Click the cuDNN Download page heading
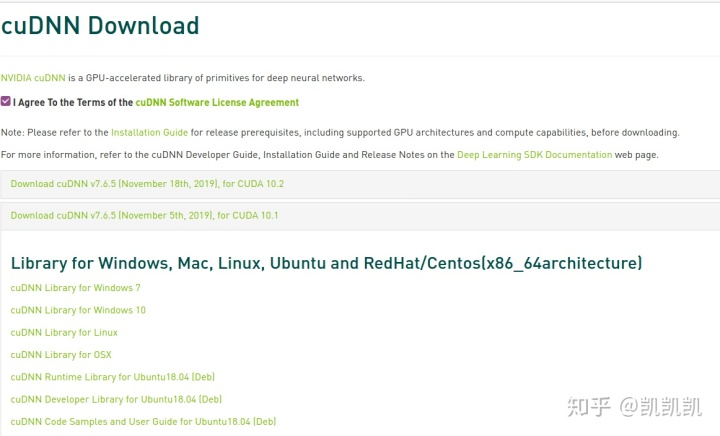The image size is (720, 436). click(100, 26)
